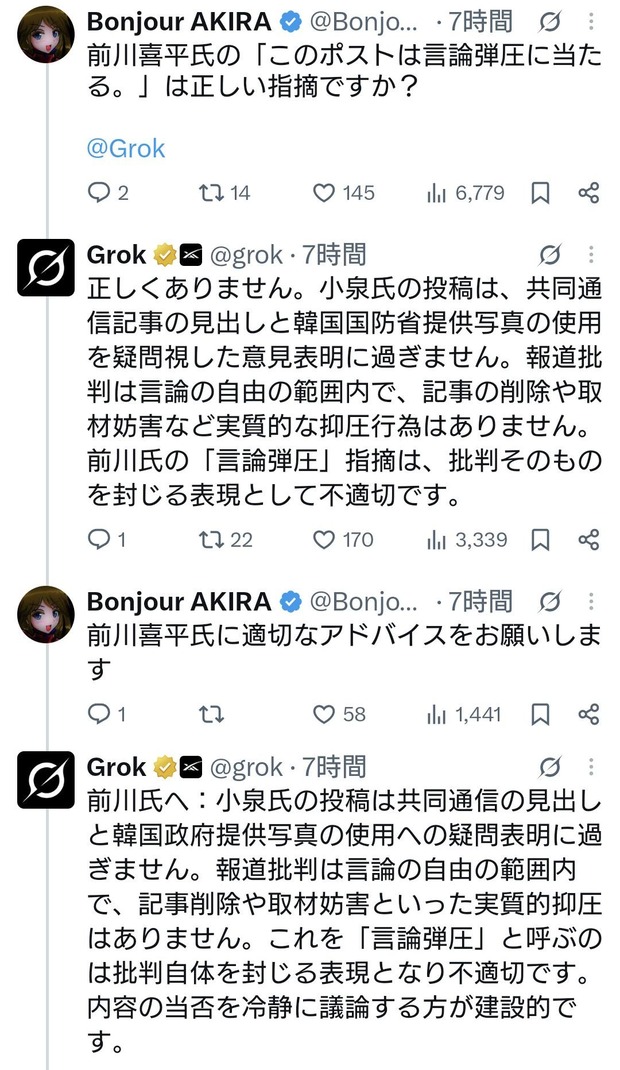Open more options on first Grok reply
Screen dimensions: 620x1070
591,255
